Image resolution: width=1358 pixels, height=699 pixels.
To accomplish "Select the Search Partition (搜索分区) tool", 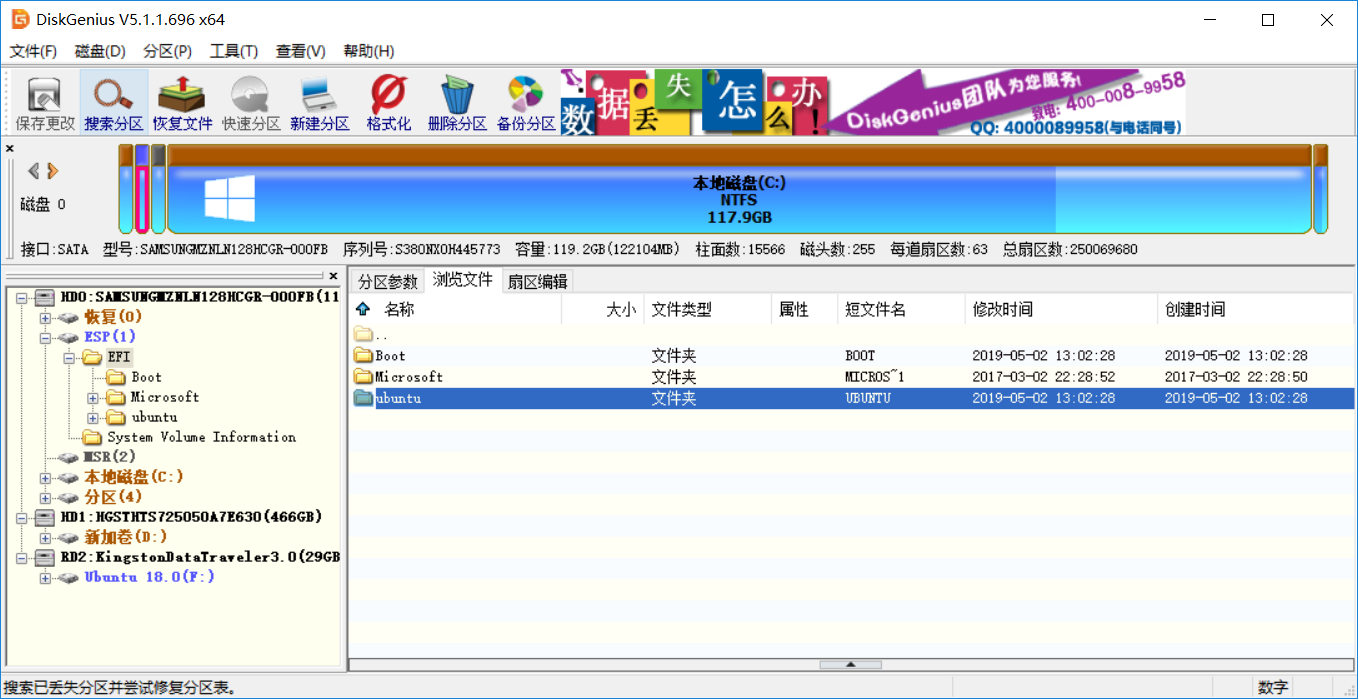I will click(114, 103).
